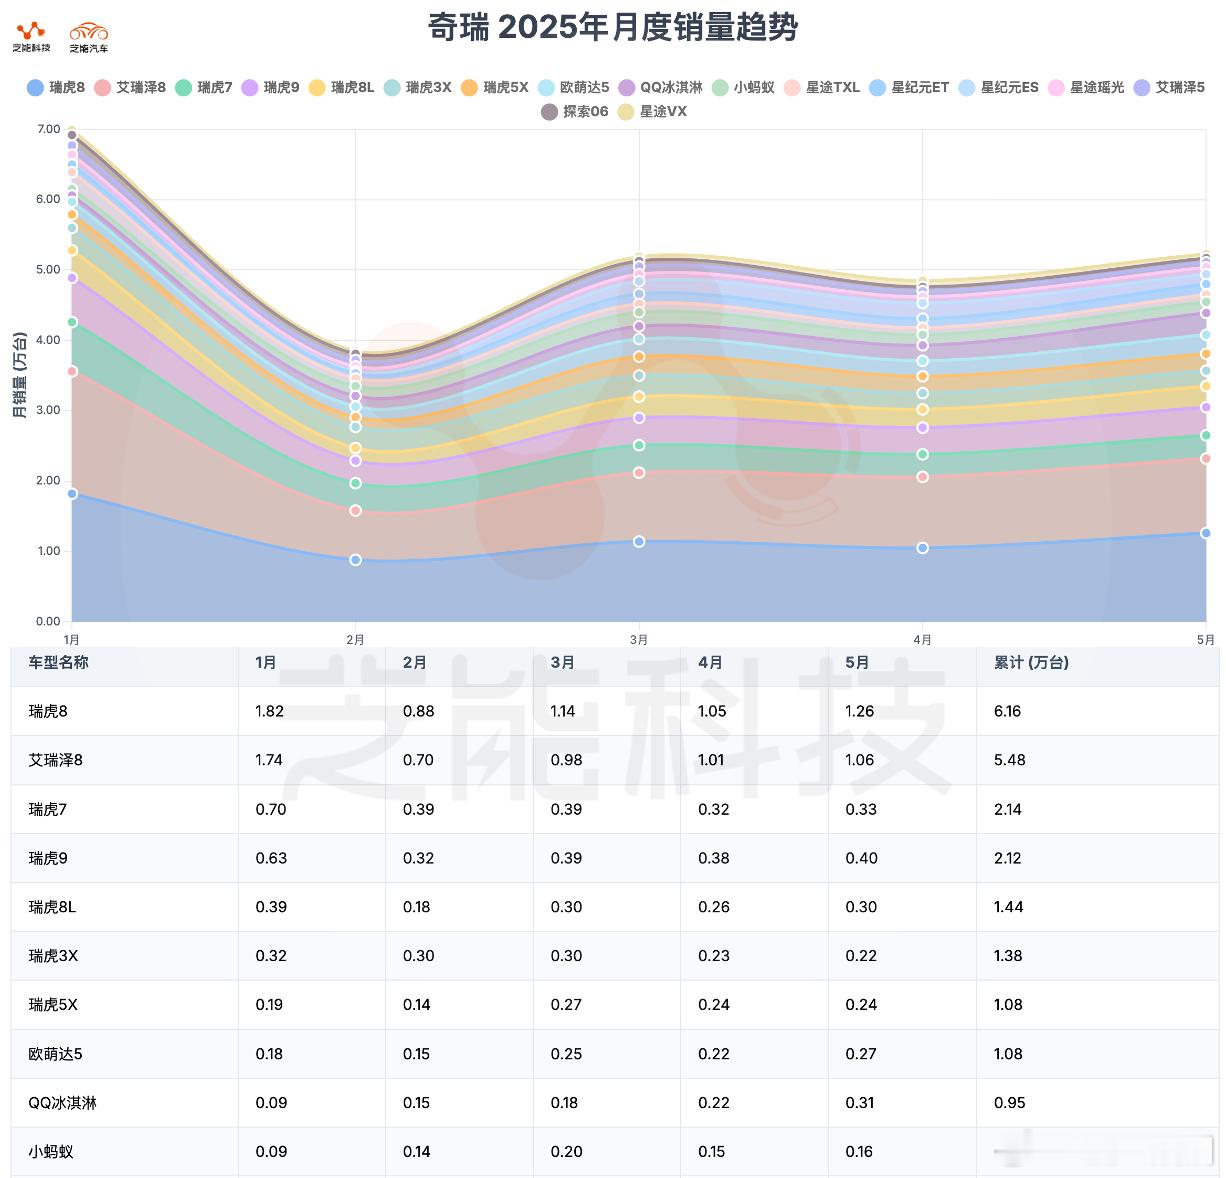Click the 芝能科技 logo
The height and width of the screenshot is (1178, 1226).
pos(31,37)
